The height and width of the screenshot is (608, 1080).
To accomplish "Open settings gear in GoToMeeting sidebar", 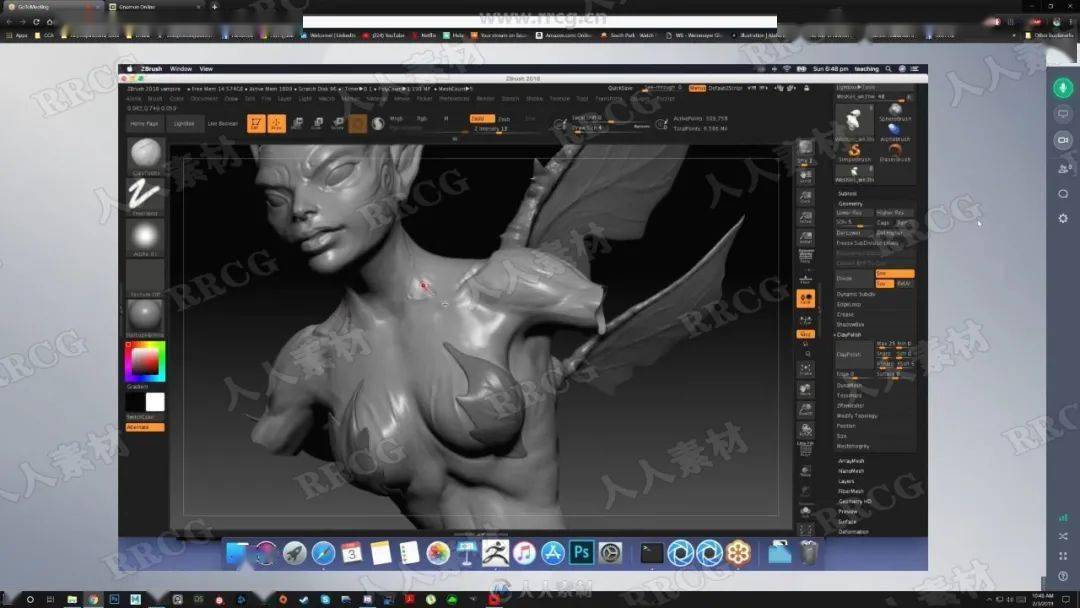I will pos(1063,218).
